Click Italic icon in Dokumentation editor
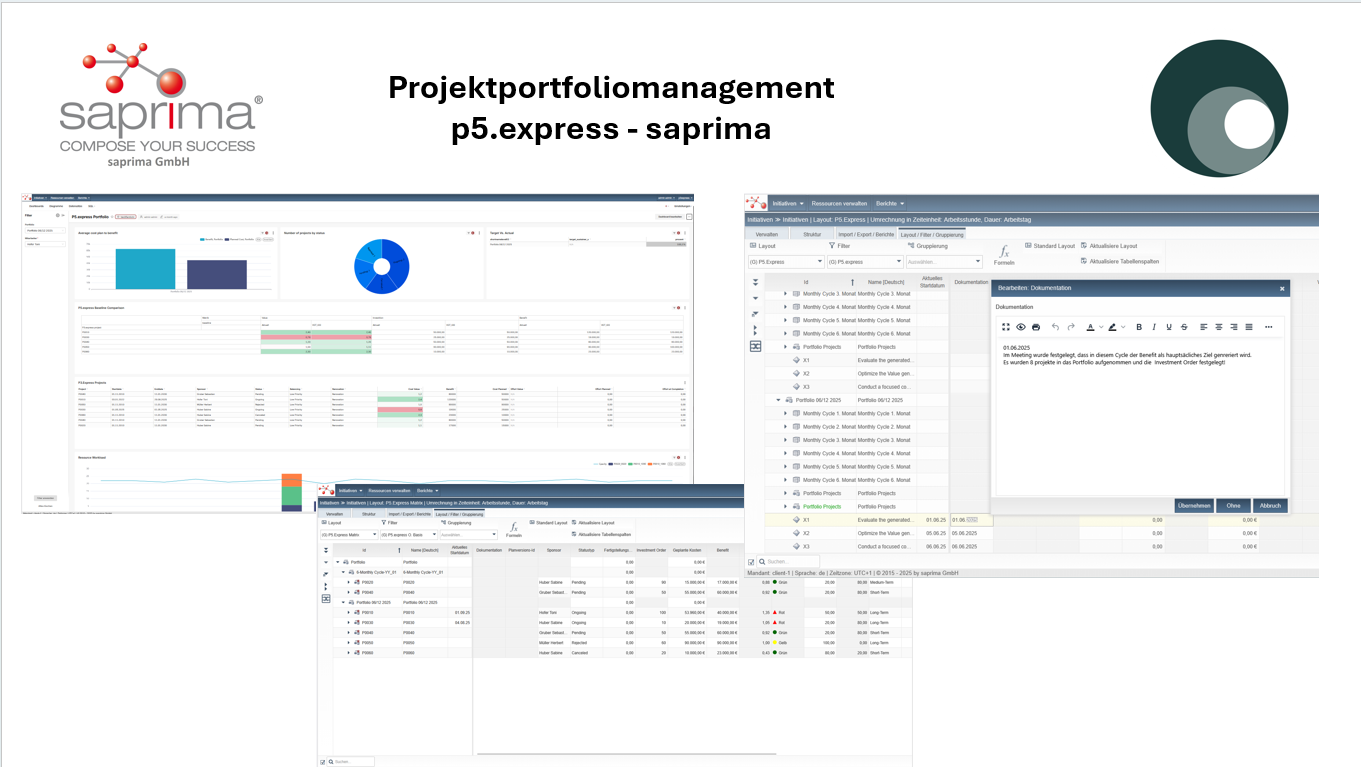 pyautogui.click(x=1153, y=326)
